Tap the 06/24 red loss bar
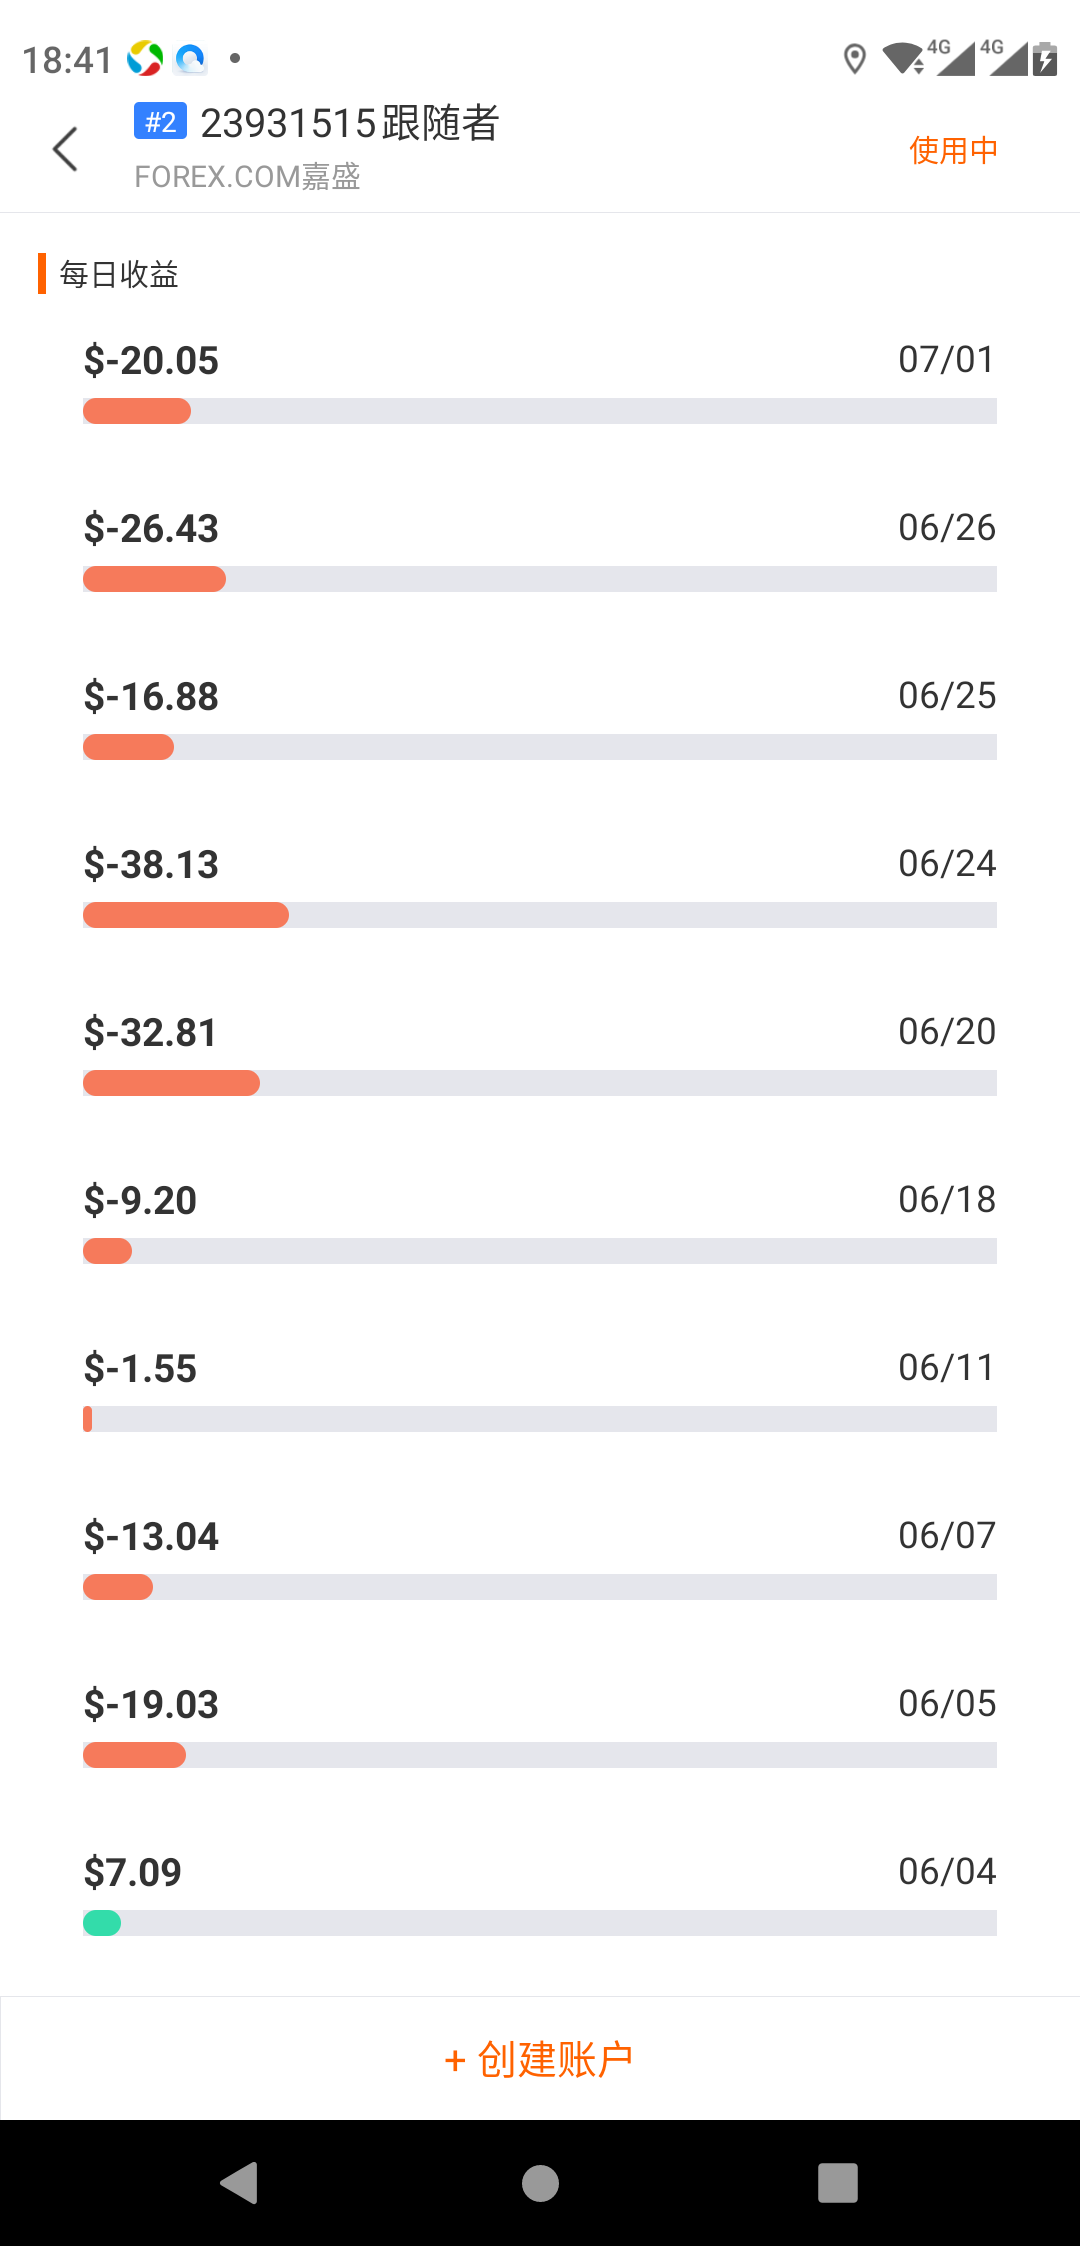Viewport: 1080px width, 2246px height. tap(186, 915)
